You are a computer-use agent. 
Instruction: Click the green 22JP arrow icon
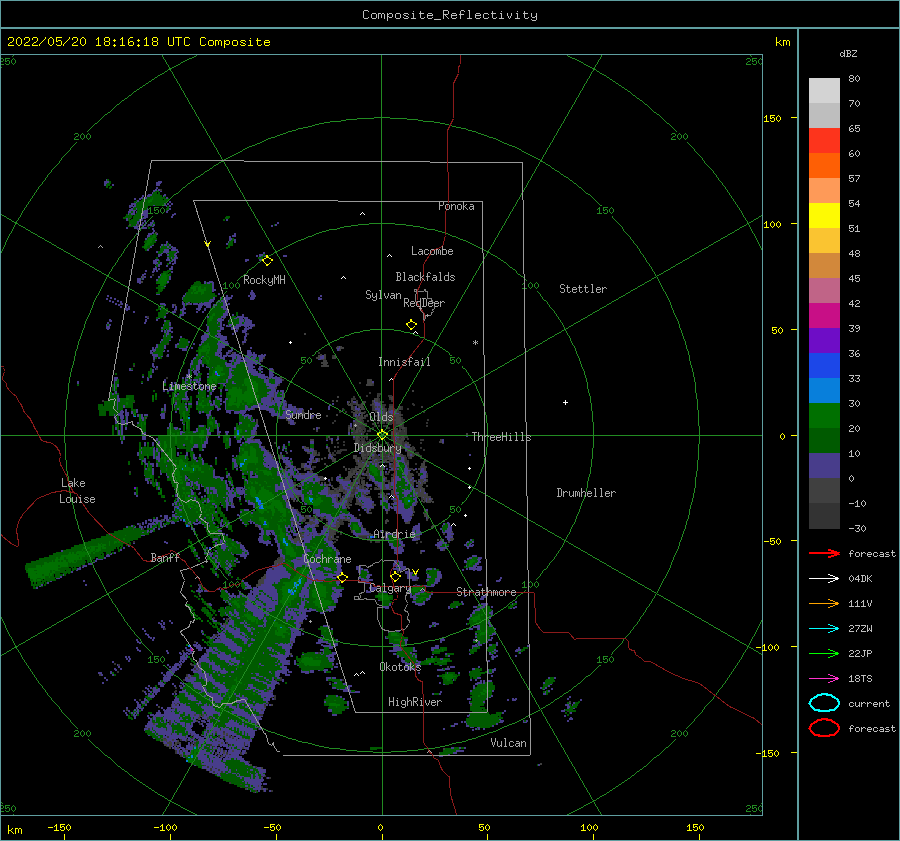tap(824, 653)
